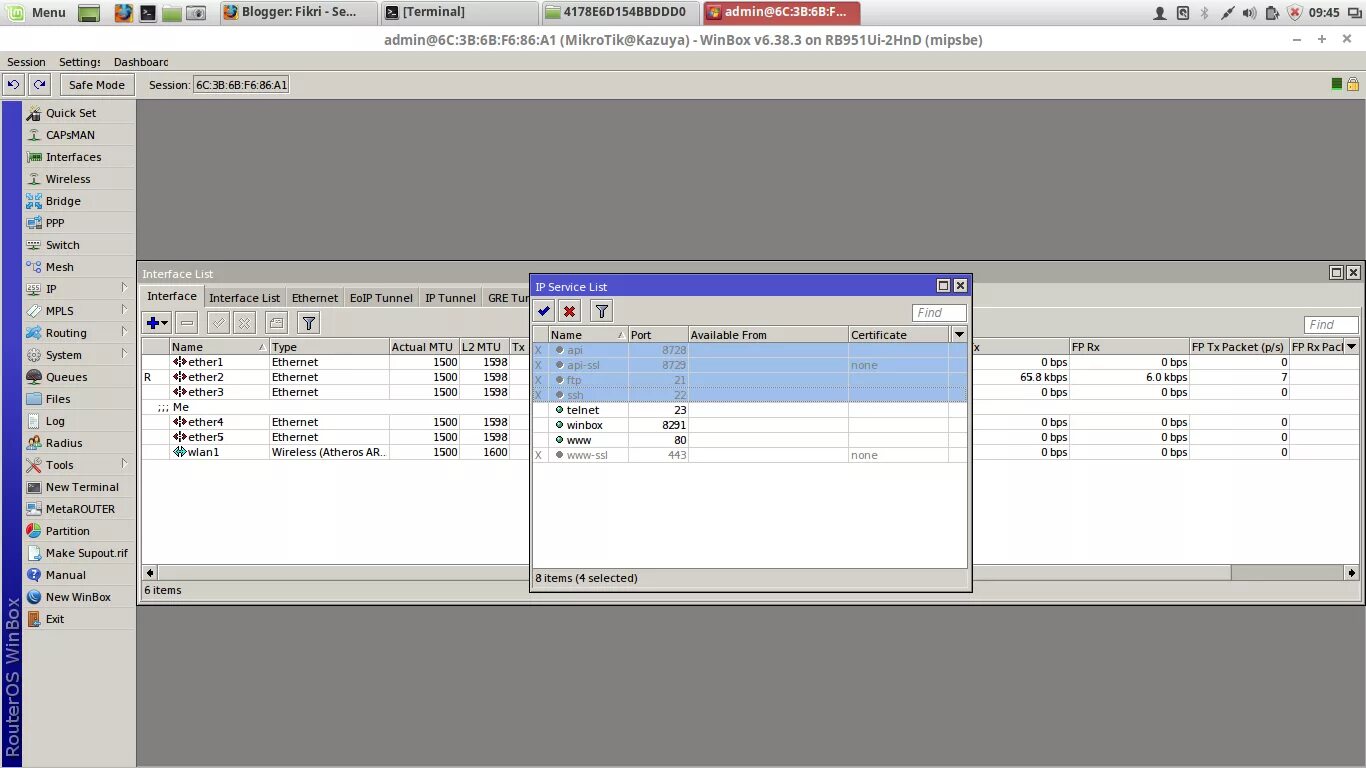Select www-ssl service row
This screenshot has width=1366, height=768.
click(x=750, y=455)
